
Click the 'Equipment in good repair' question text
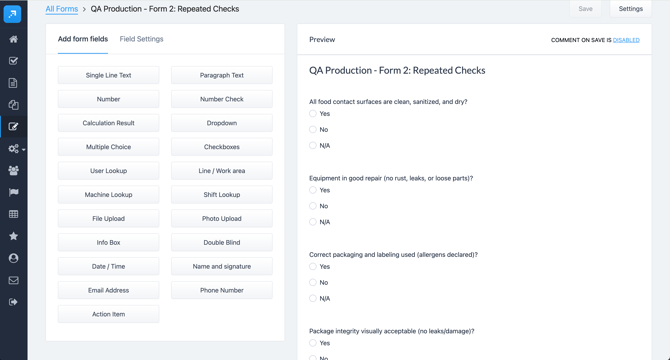(391, 178)
